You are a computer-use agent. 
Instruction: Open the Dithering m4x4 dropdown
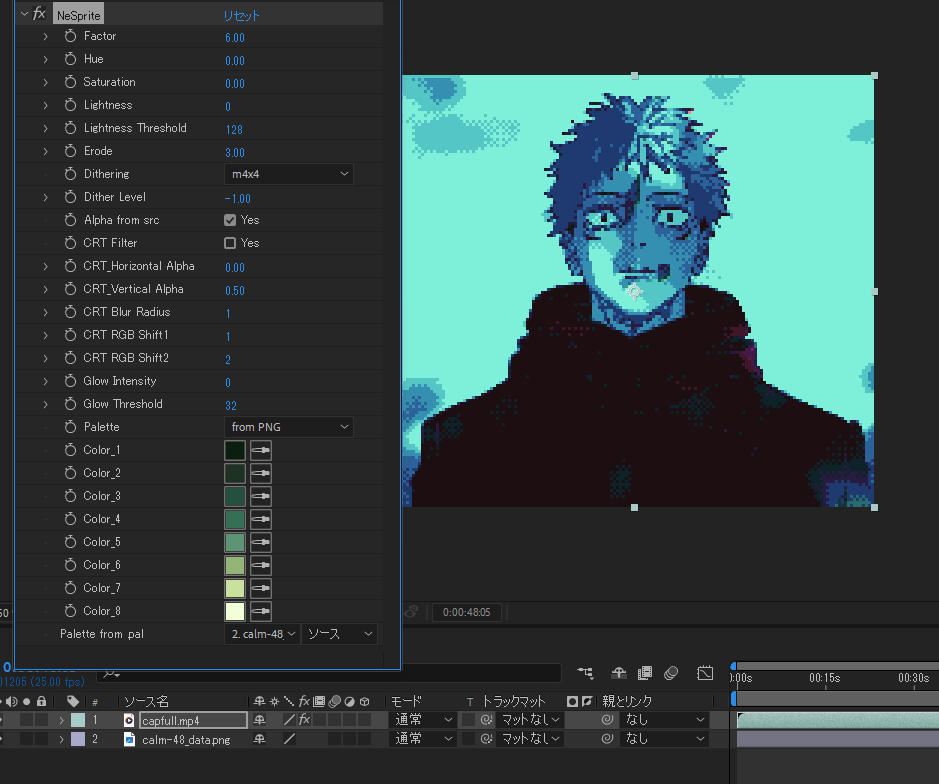289,174
